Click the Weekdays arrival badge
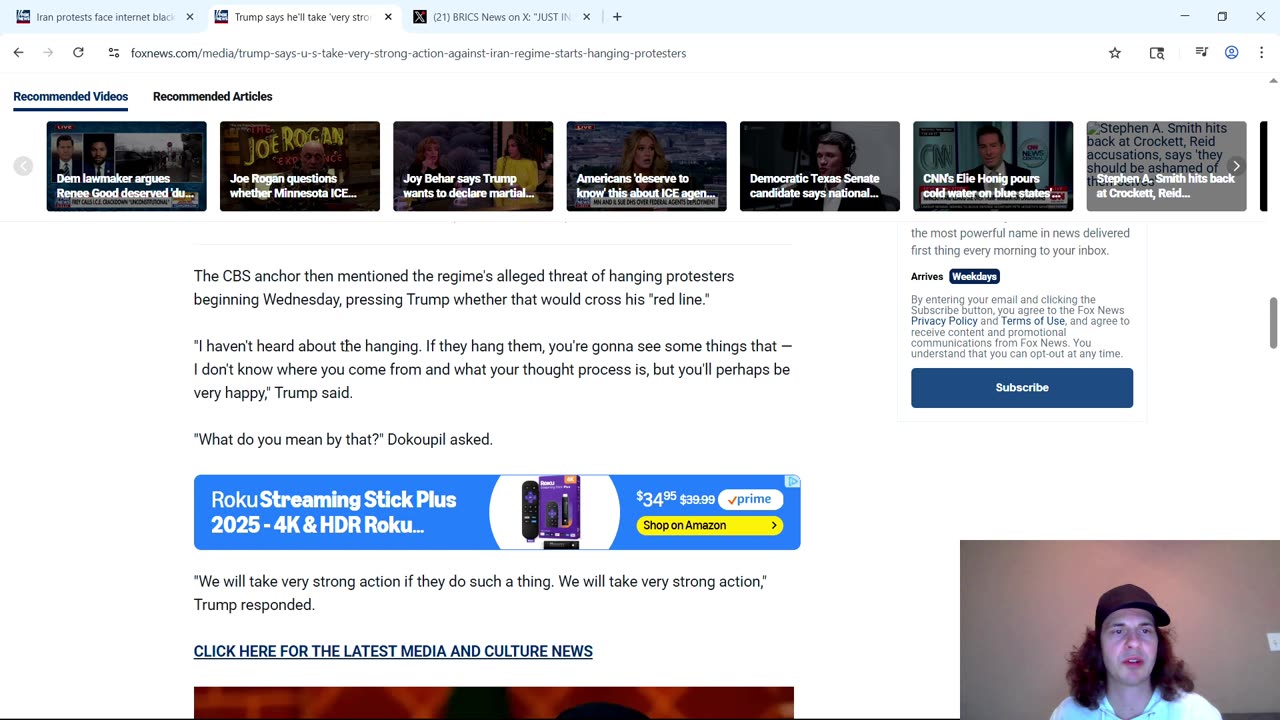The height and width of the screenshot is (720, 1280). (x=974, y=276)
